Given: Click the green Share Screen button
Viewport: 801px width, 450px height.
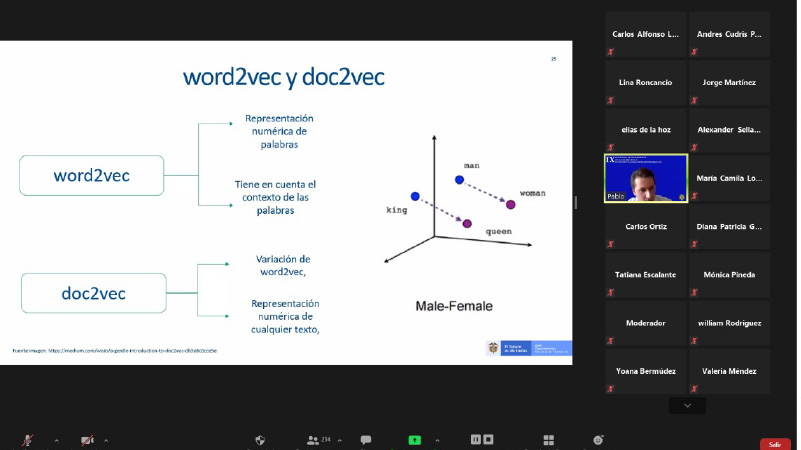Looking at the screenshot, I should pyautogui.click(x=415, y=440).
